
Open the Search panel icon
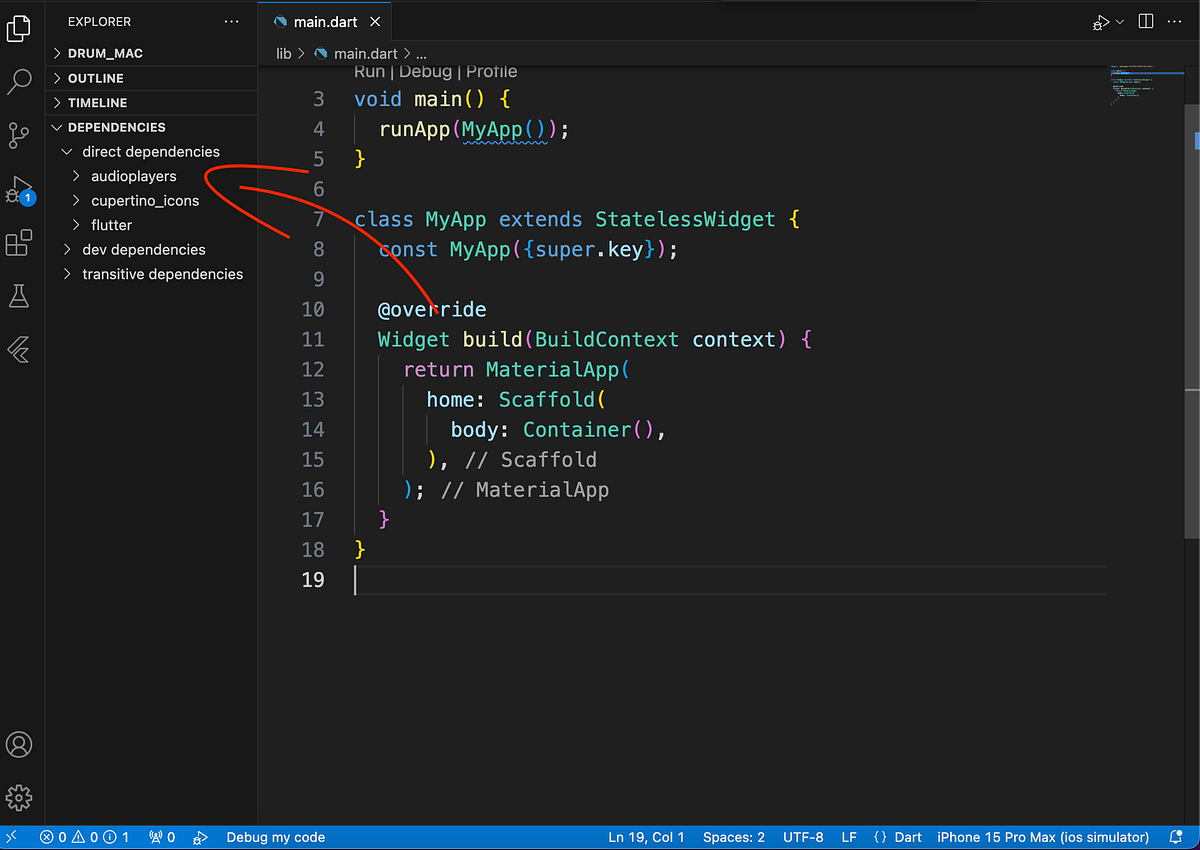click(x=20, y=81)
